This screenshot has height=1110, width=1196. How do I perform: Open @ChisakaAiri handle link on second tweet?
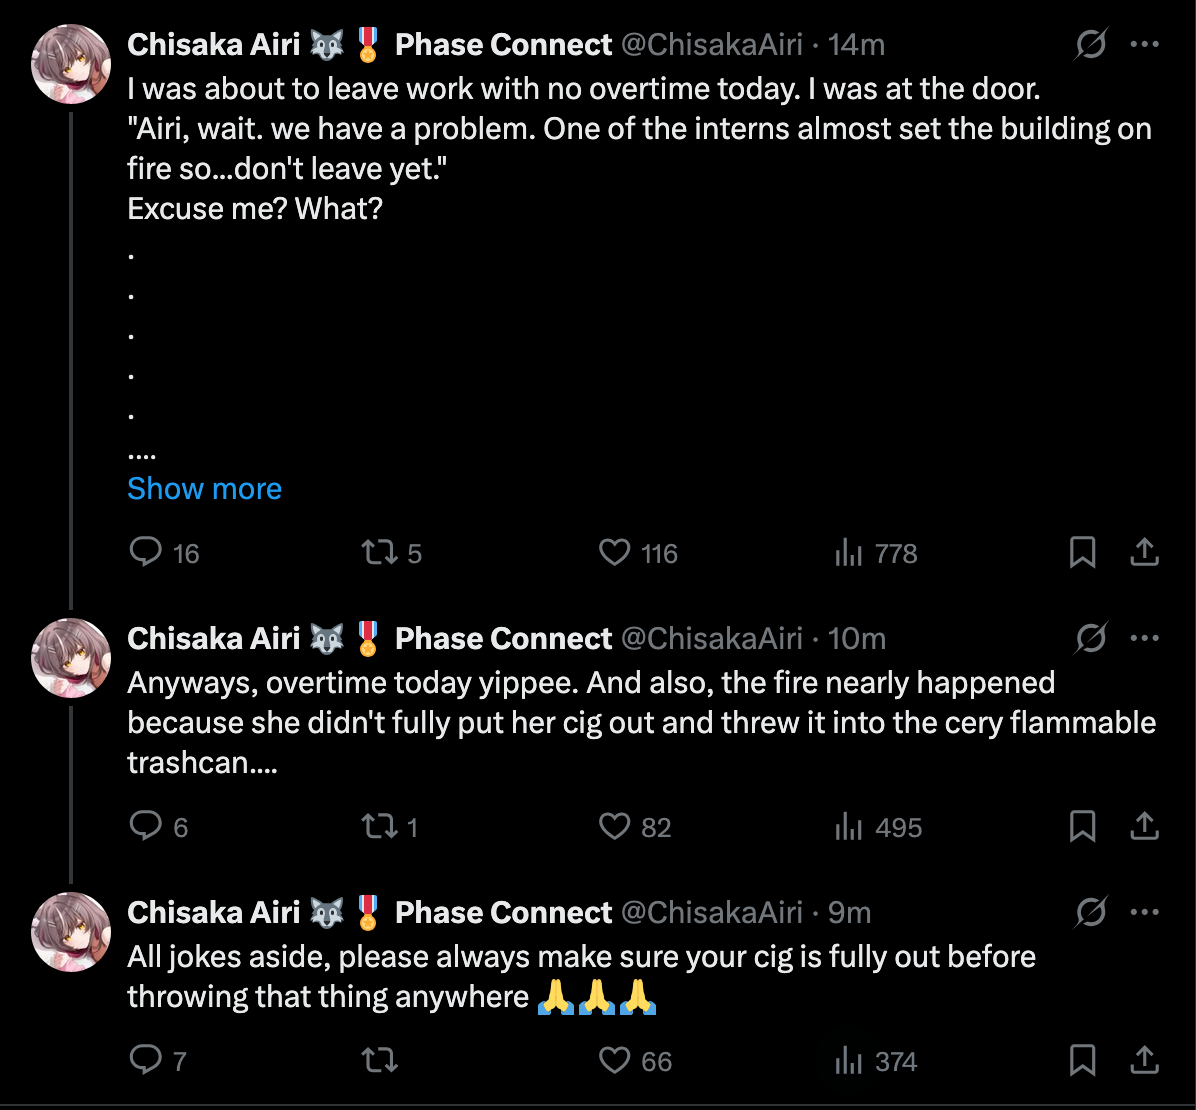click(x=712, y=638)
